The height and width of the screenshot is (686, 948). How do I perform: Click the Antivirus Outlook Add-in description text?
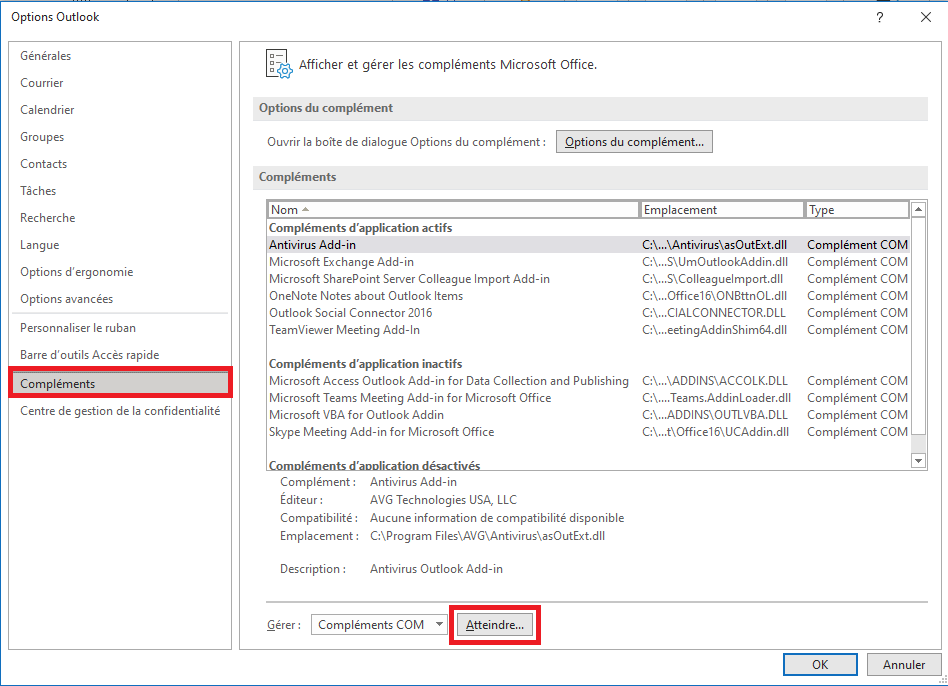(x=436, y=569)
